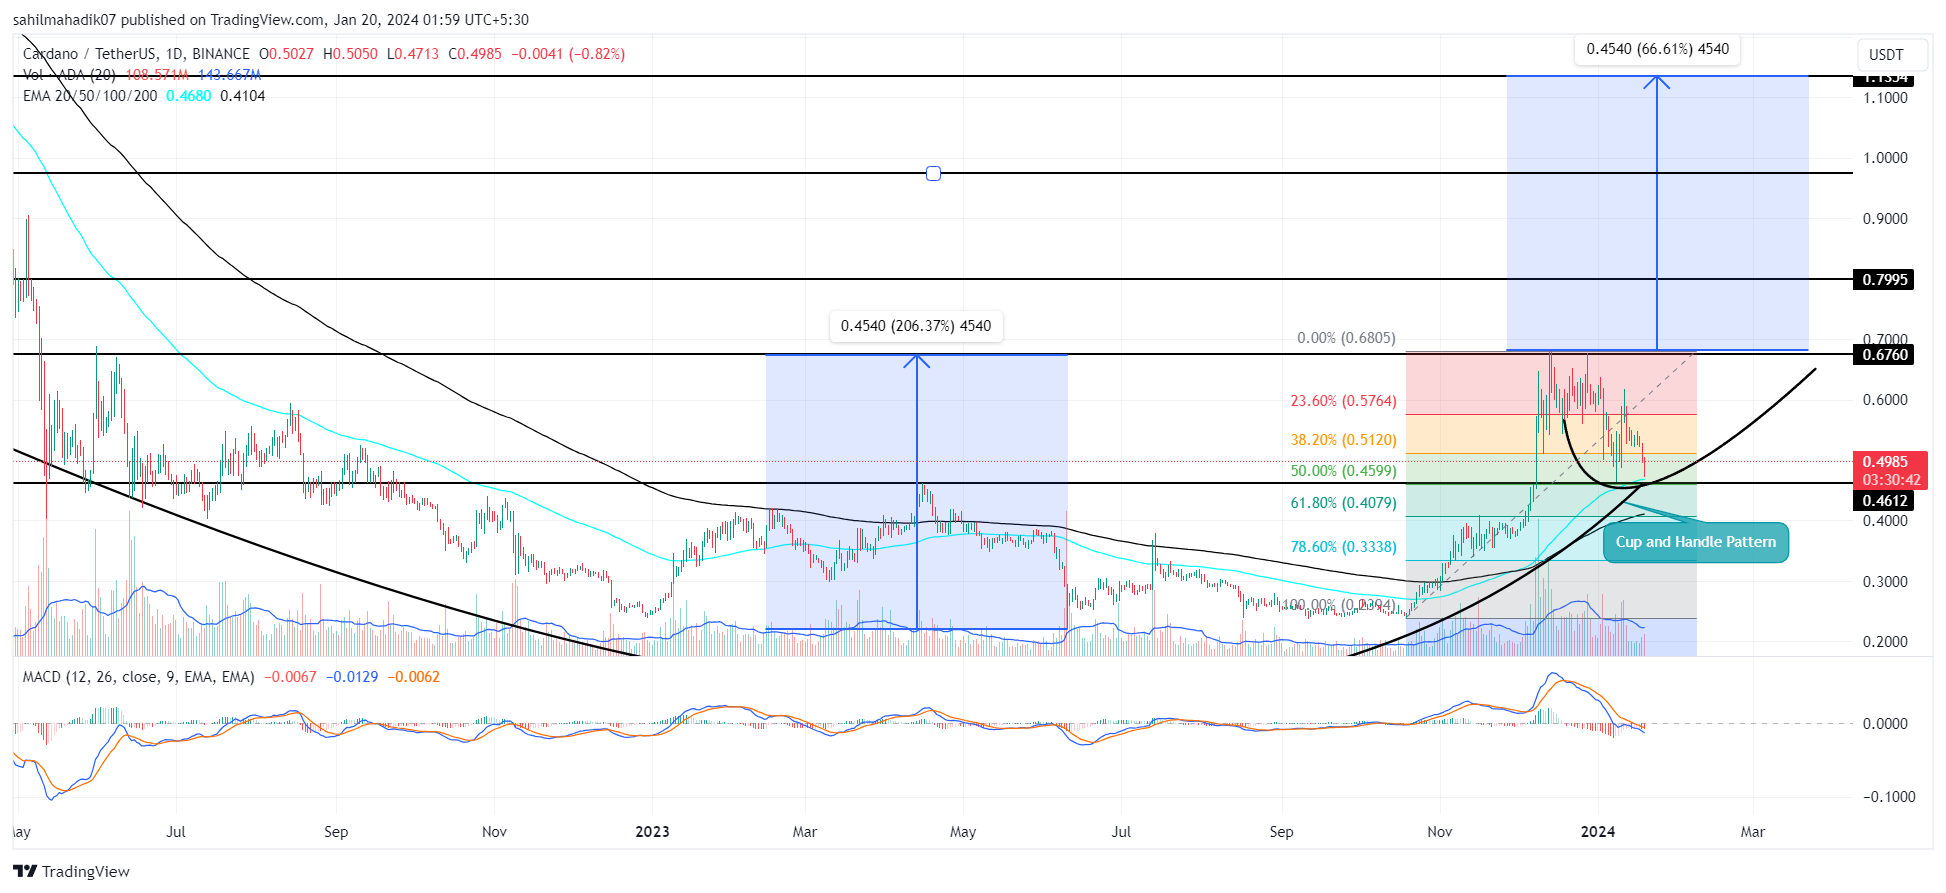This screenshot has width=1946, height=893.
Task: Click the MACD (12, 26, close, 9, EMA, EMA) legend
Action: pyautogui.click(x=139, y=677)
